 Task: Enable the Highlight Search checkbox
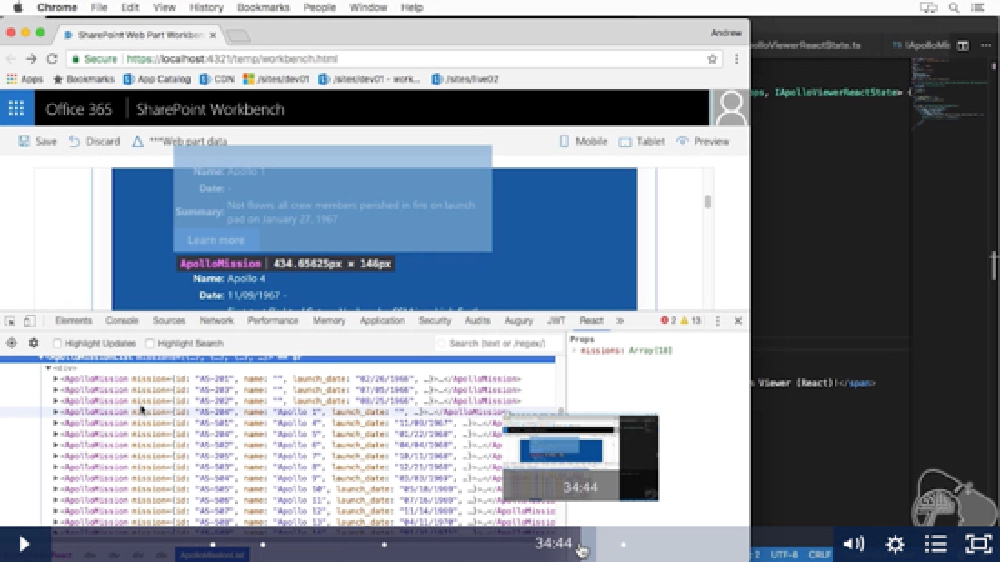coord(150,344)
